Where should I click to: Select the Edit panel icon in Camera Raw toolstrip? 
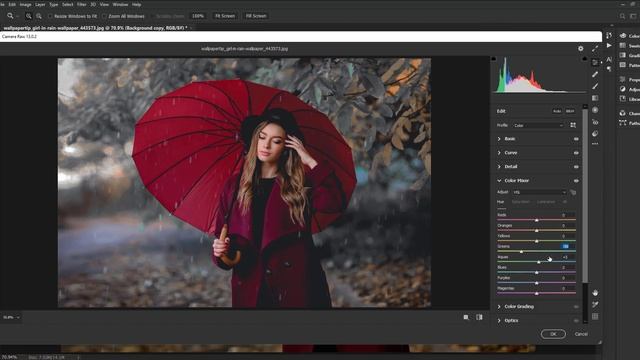click(x=595, y=62)
